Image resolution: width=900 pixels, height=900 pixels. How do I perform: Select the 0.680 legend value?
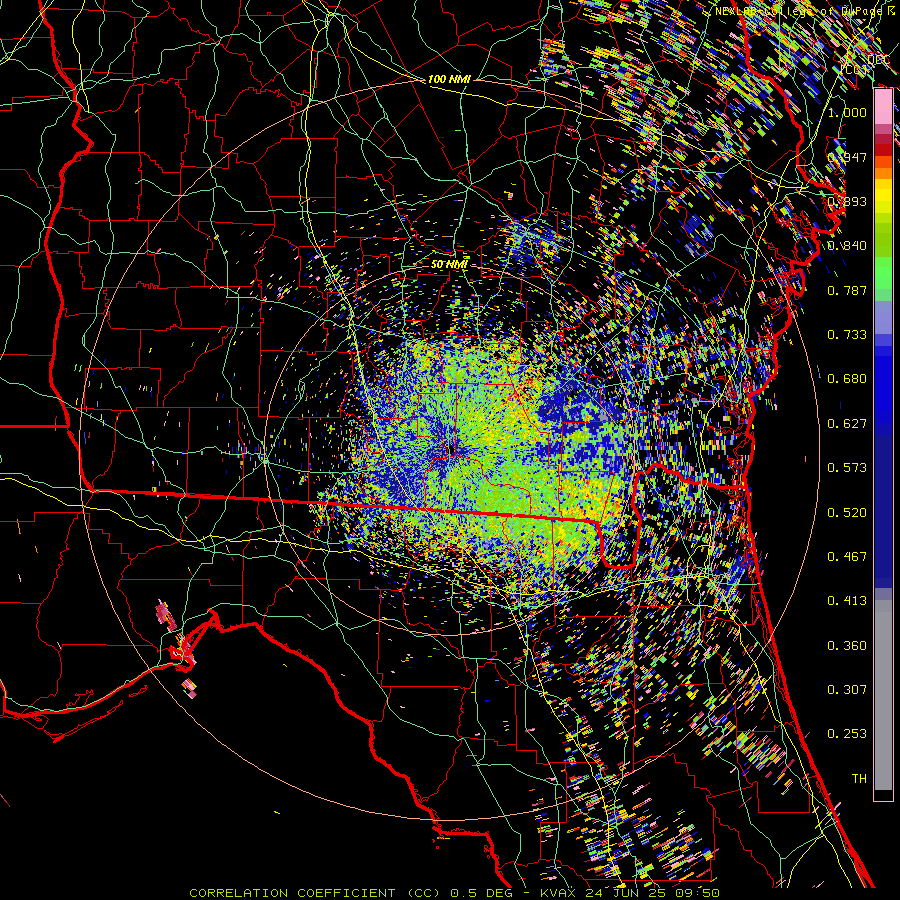pos(847,379)
